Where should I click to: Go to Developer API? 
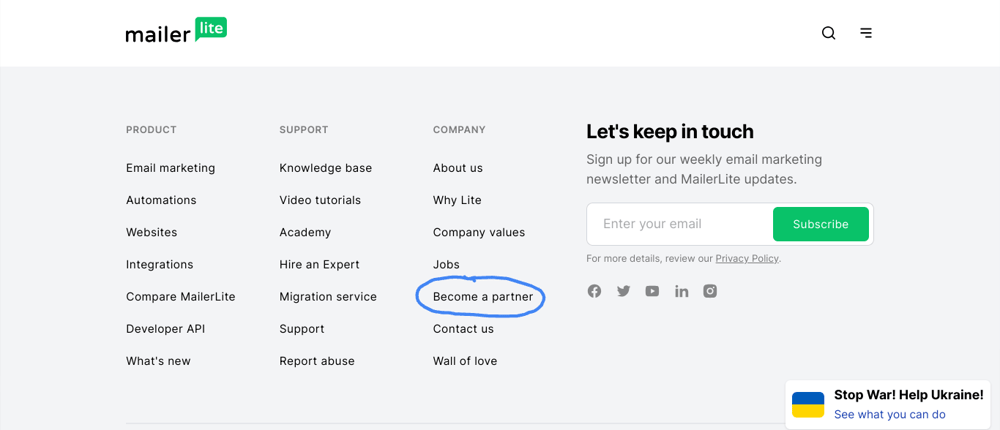point(166,329)
